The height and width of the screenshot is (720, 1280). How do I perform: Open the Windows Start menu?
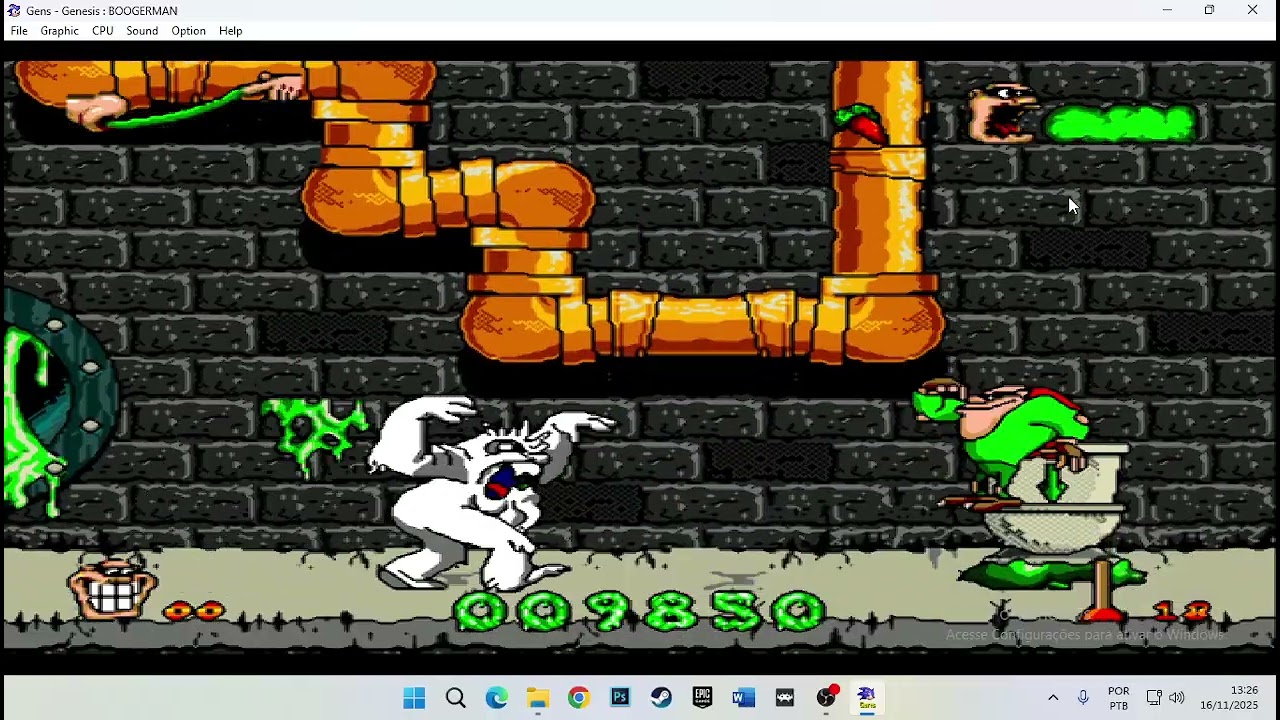click(414, 698)
